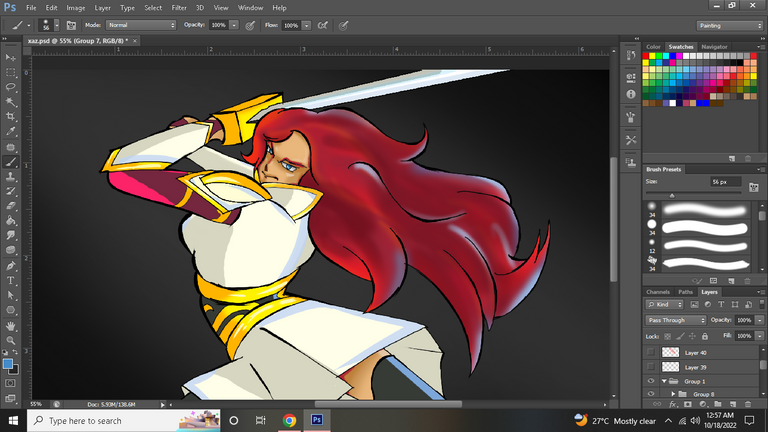768x432 pixels.
Task: Switch to the Channels tab
Action: click(658, 292)
